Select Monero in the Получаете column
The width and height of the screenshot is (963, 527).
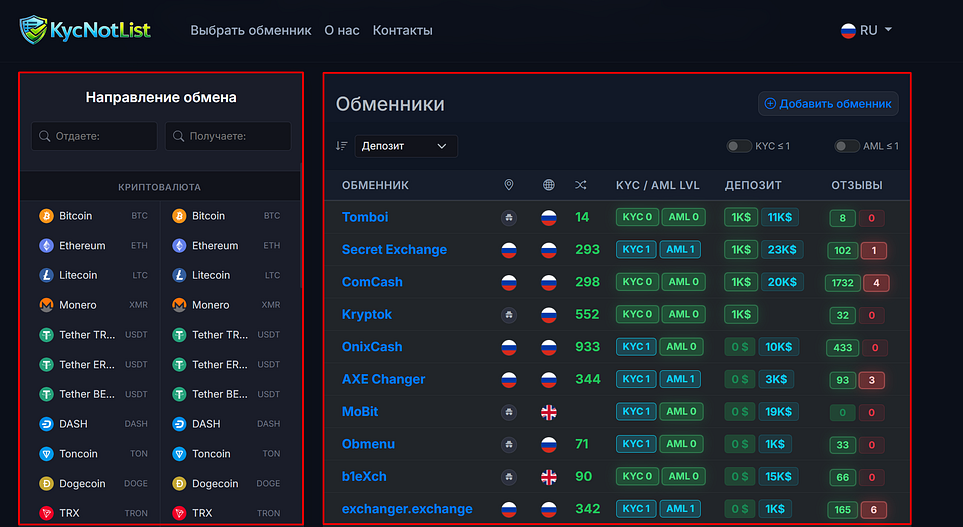(x=226, y=305)
